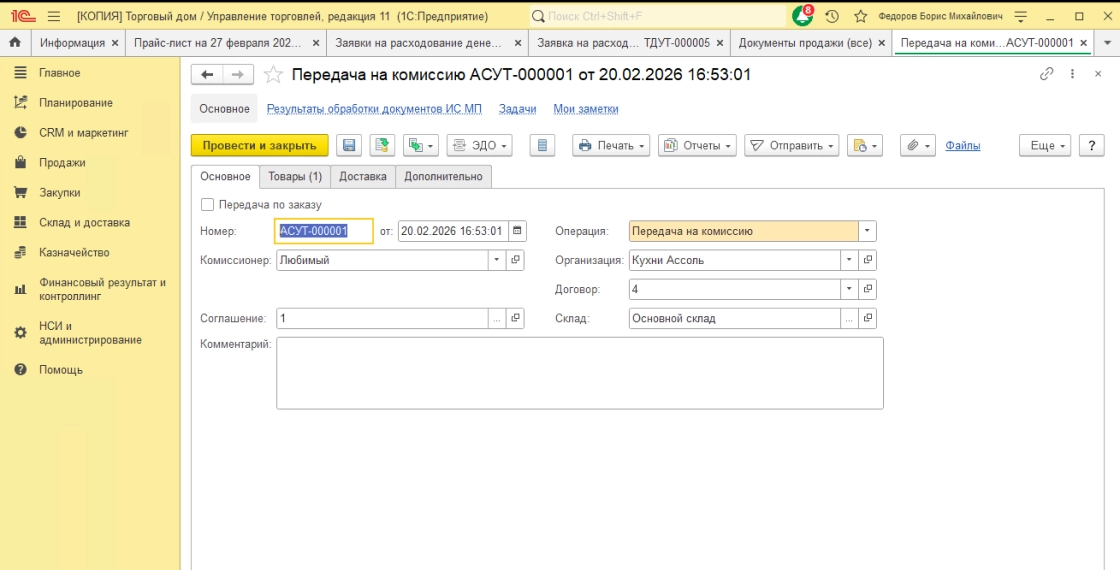Expand Организация dropdown arrow
This screenshot has height=570, width=1120.
point(849,260)
